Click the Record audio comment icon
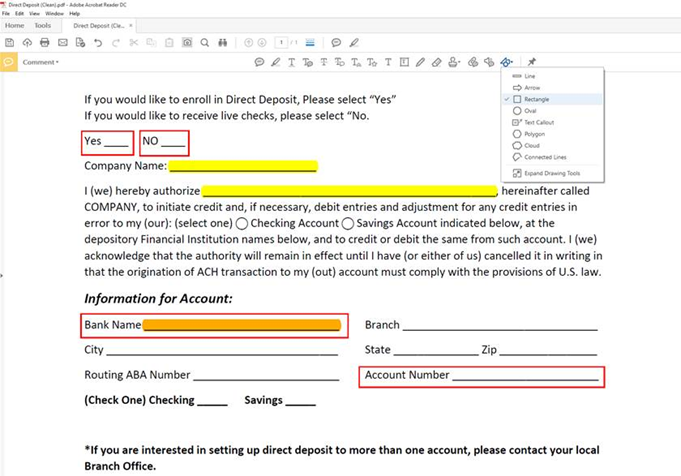The height and width of the screenshot is (476, 681). 489,62
